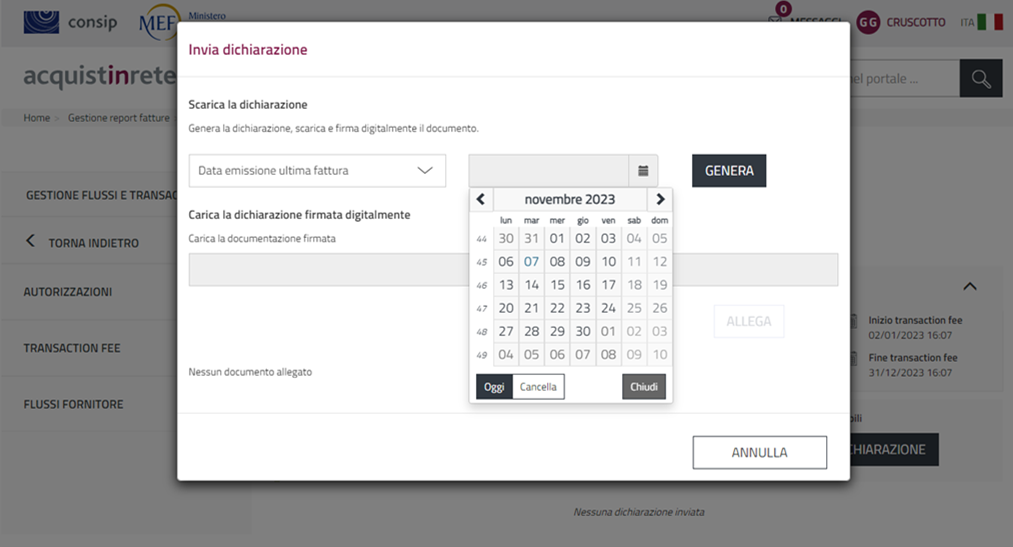Click the back arrow beside Torna Indietro
The image size is (1013, 547).
tap(30, 242)
